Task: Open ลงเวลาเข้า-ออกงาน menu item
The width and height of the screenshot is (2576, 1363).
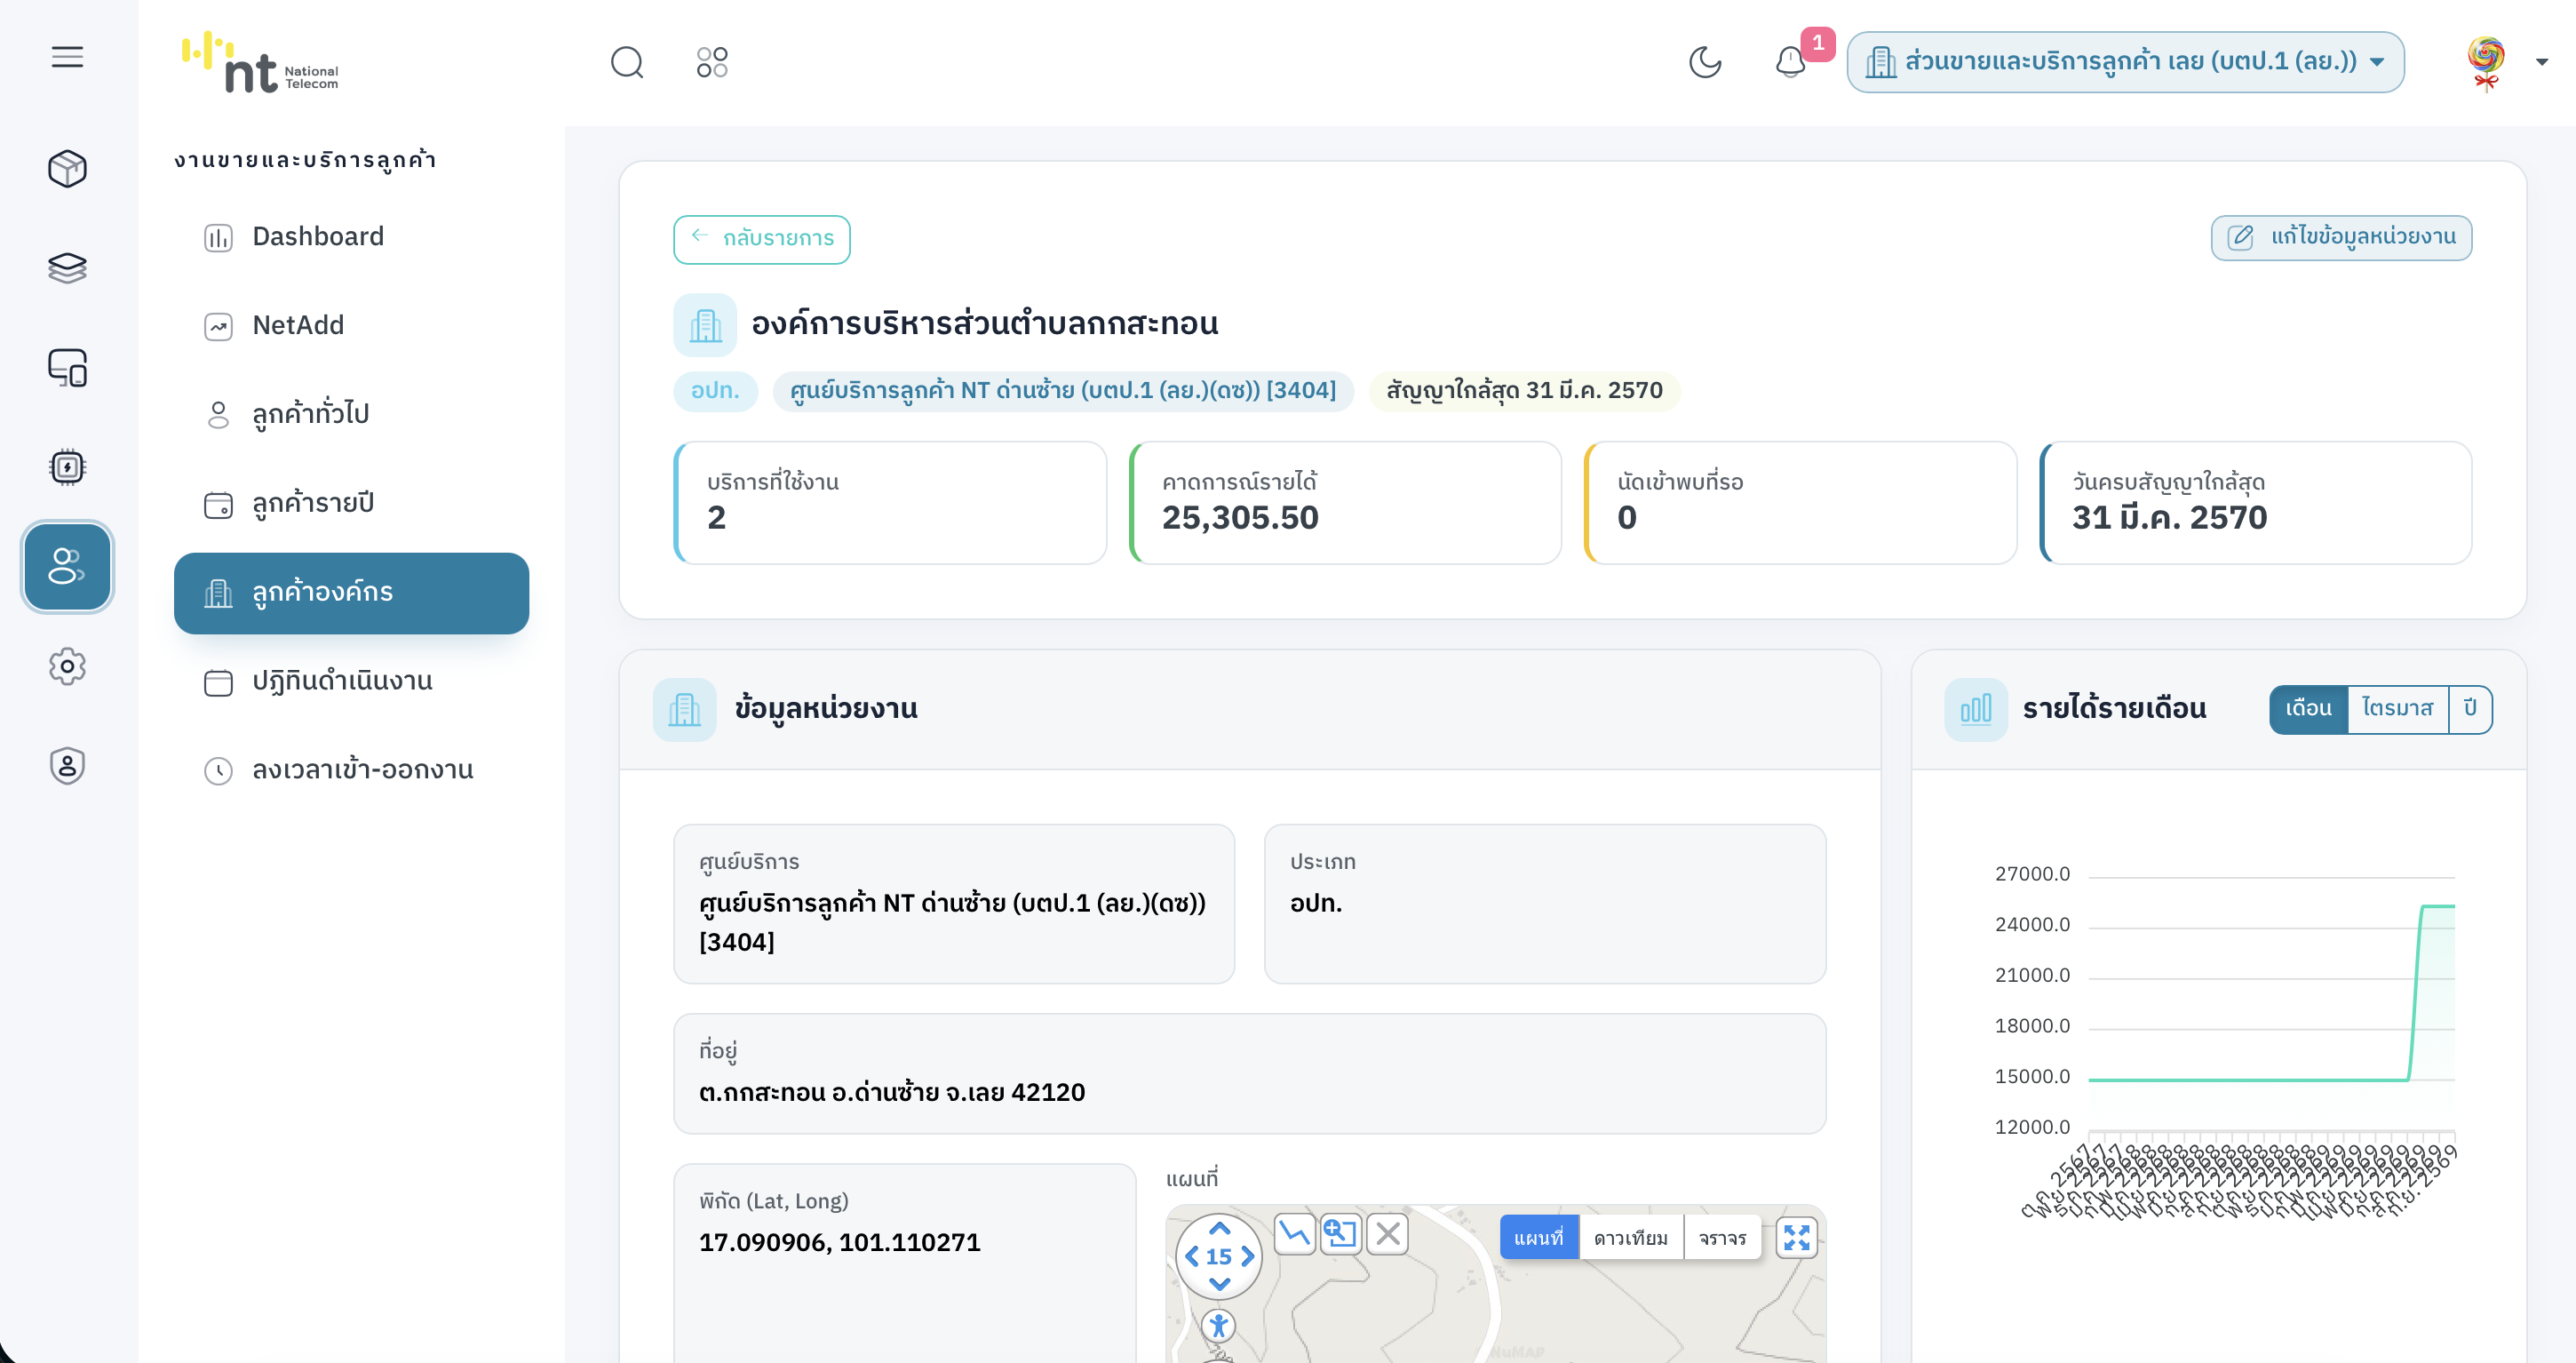Action: 351,771
